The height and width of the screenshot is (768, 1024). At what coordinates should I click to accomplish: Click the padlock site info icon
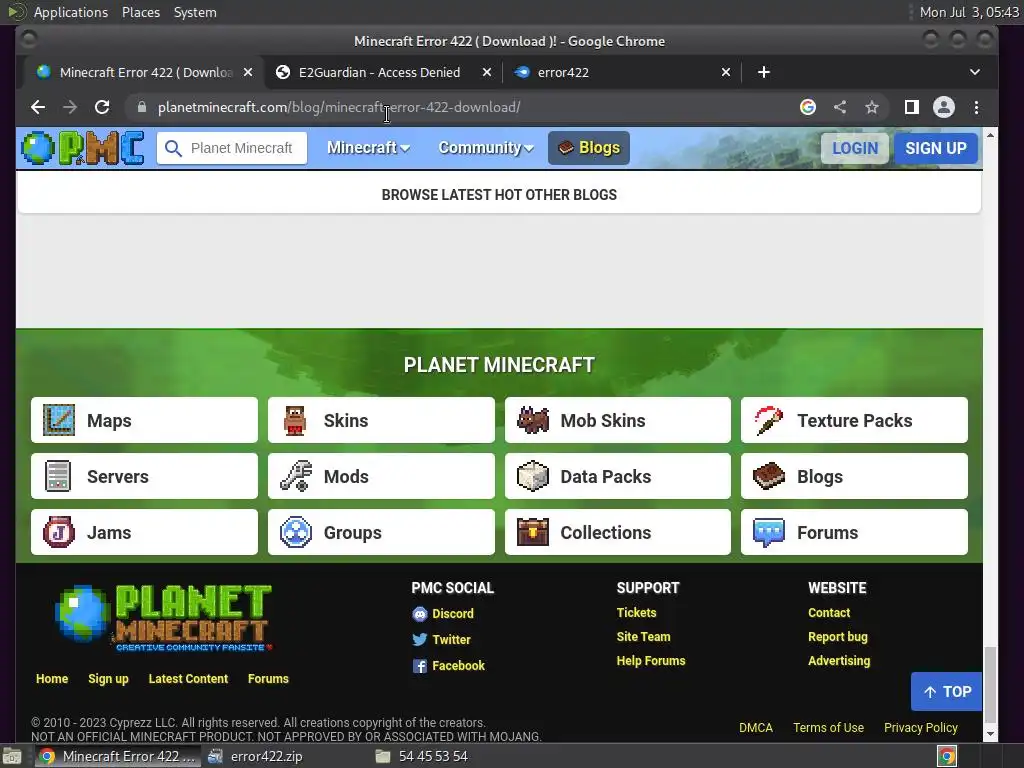tap(142, 107)
